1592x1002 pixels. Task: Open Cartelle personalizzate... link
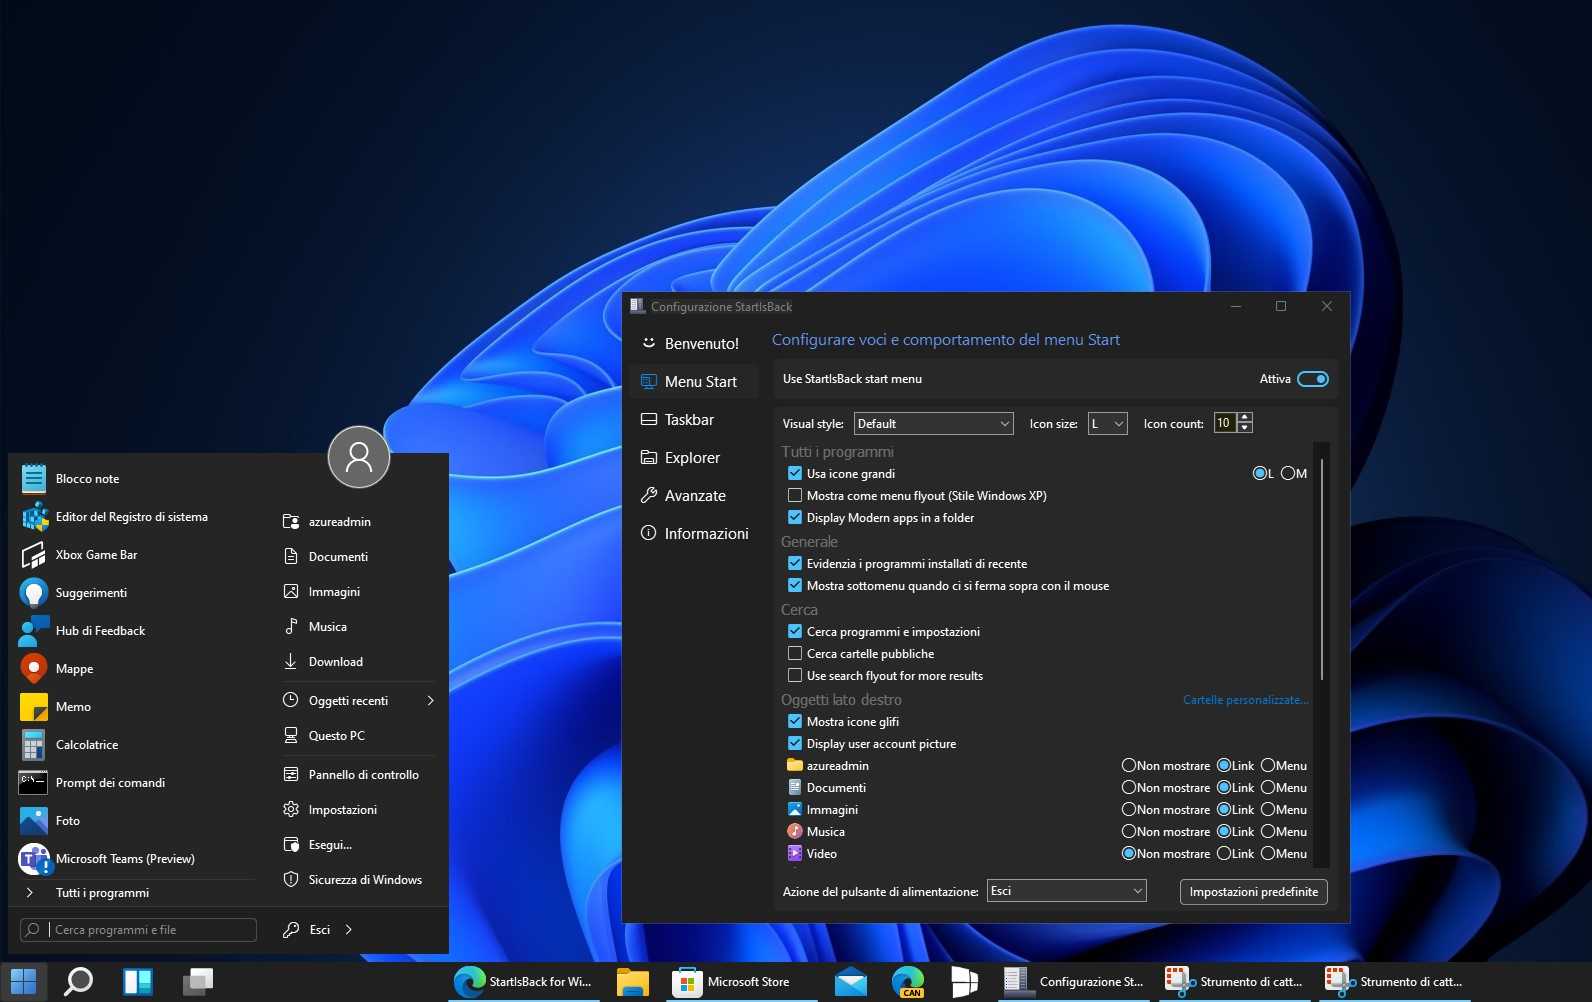[x=1245, y=700]
